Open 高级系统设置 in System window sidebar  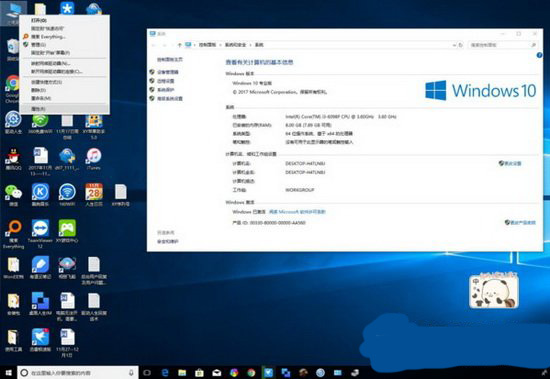pos(170,99)
